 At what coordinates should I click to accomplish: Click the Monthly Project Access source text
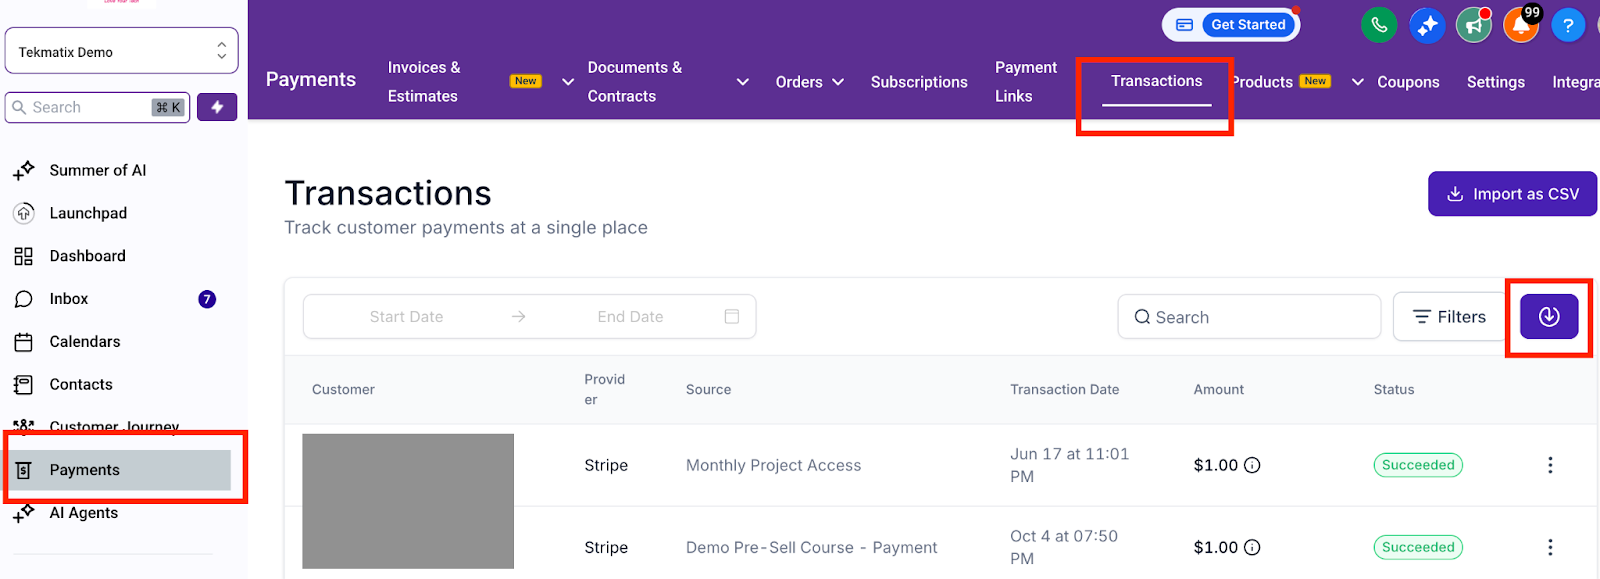(773, 465)
